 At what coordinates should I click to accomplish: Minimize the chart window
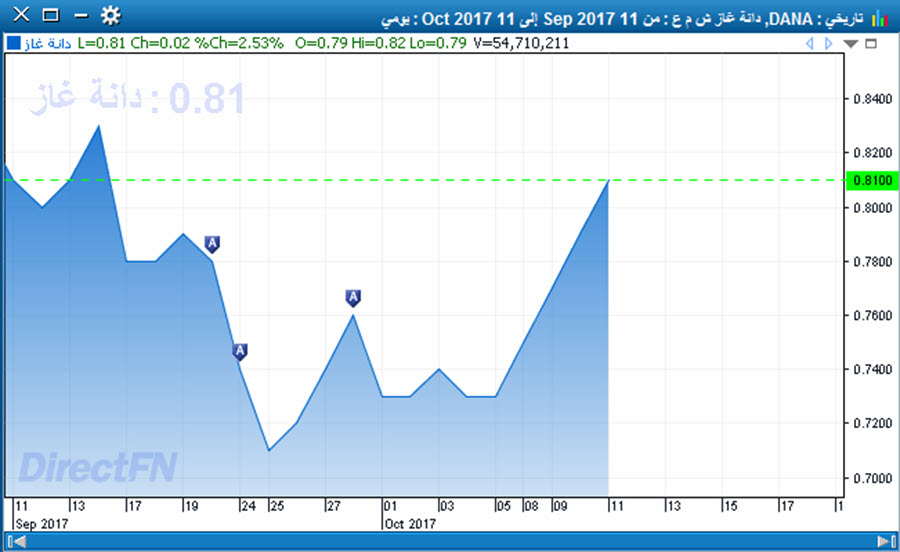[80, 15]
